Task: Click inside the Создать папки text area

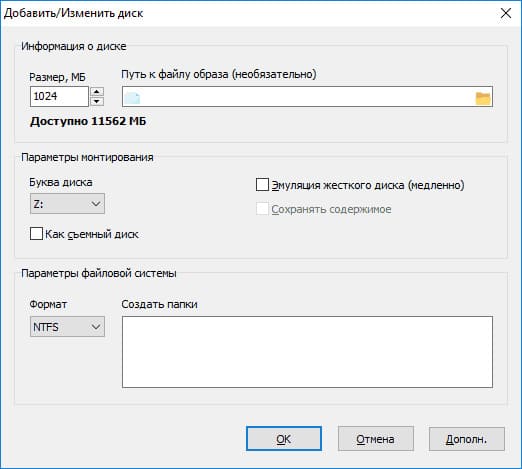Action: [307, 352]
